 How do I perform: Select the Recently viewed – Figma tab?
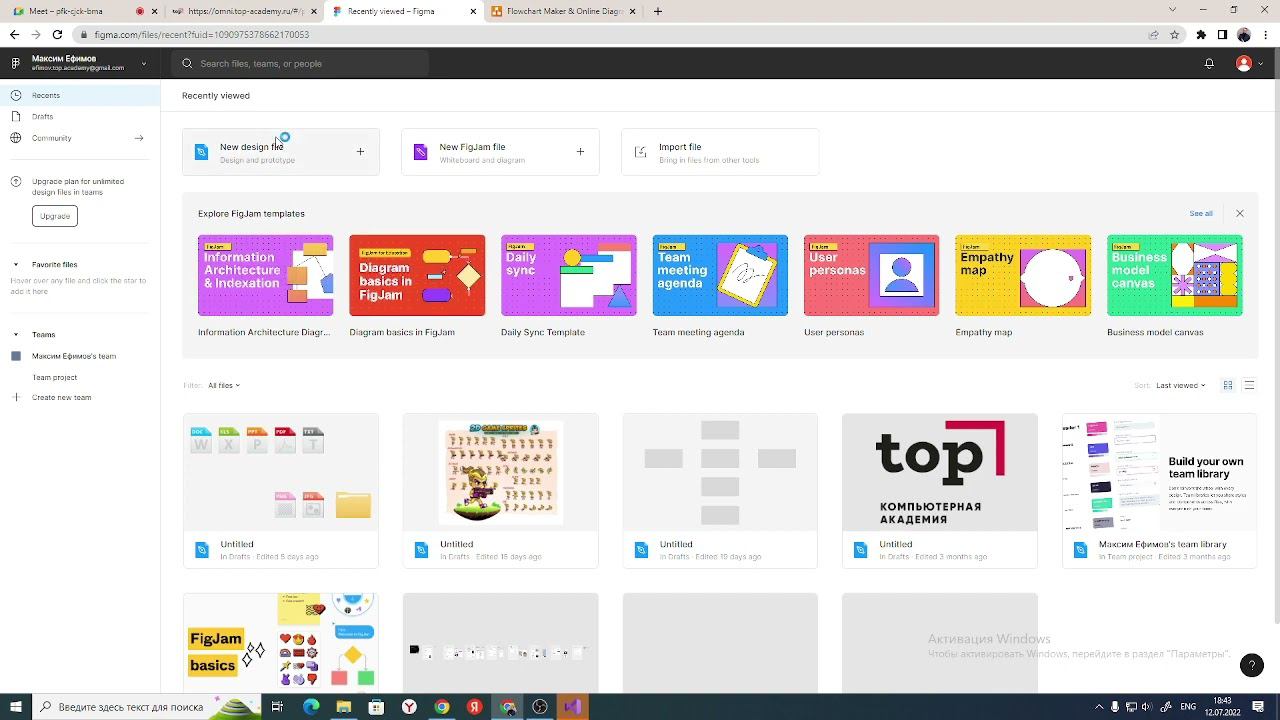[x=403, y=11]
